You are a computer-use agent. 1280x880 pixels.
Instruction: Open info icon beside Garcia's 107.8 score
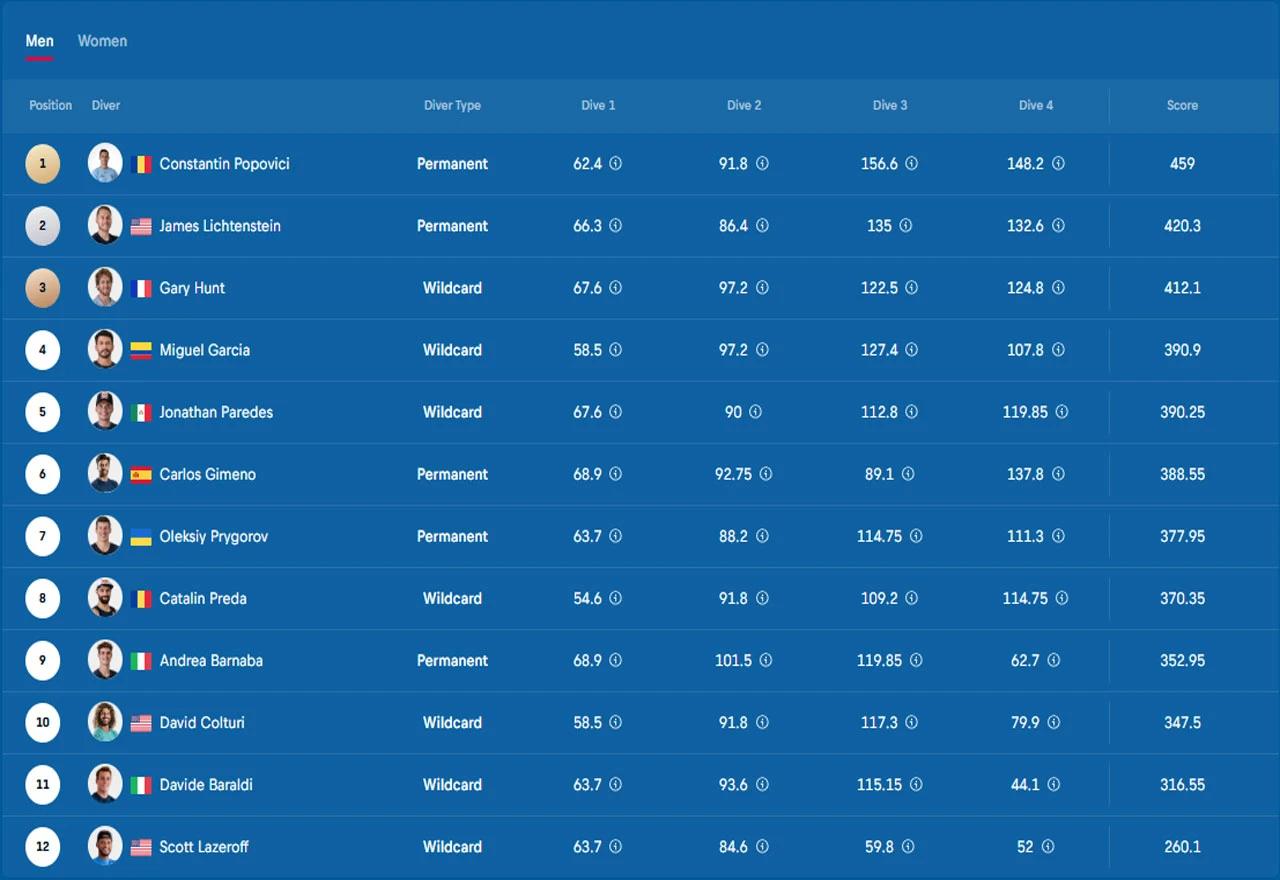[x=1058, y=350]
